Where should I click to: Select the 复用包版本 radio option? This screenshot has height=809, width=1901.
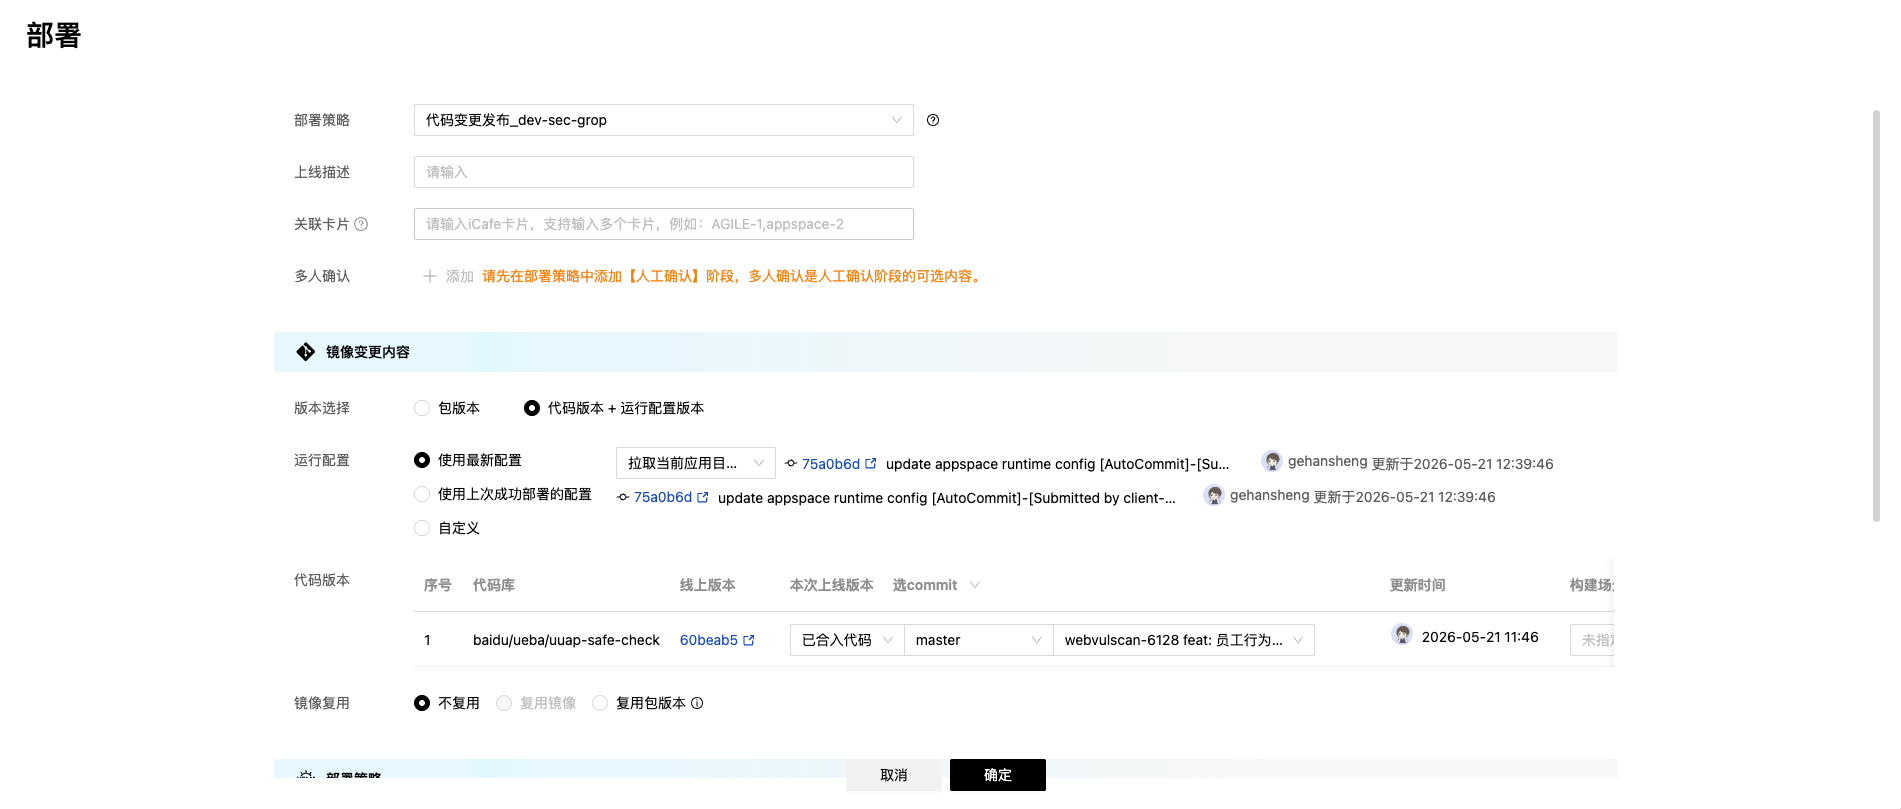coord(600,703)
